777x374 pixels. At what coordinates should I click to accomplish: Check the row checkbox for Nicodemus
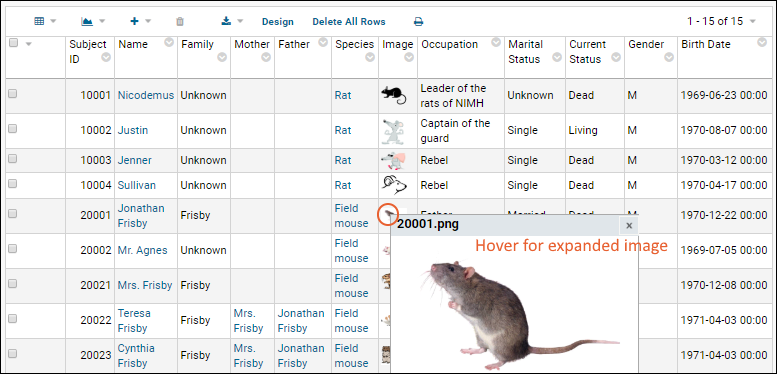click(12, 93)
